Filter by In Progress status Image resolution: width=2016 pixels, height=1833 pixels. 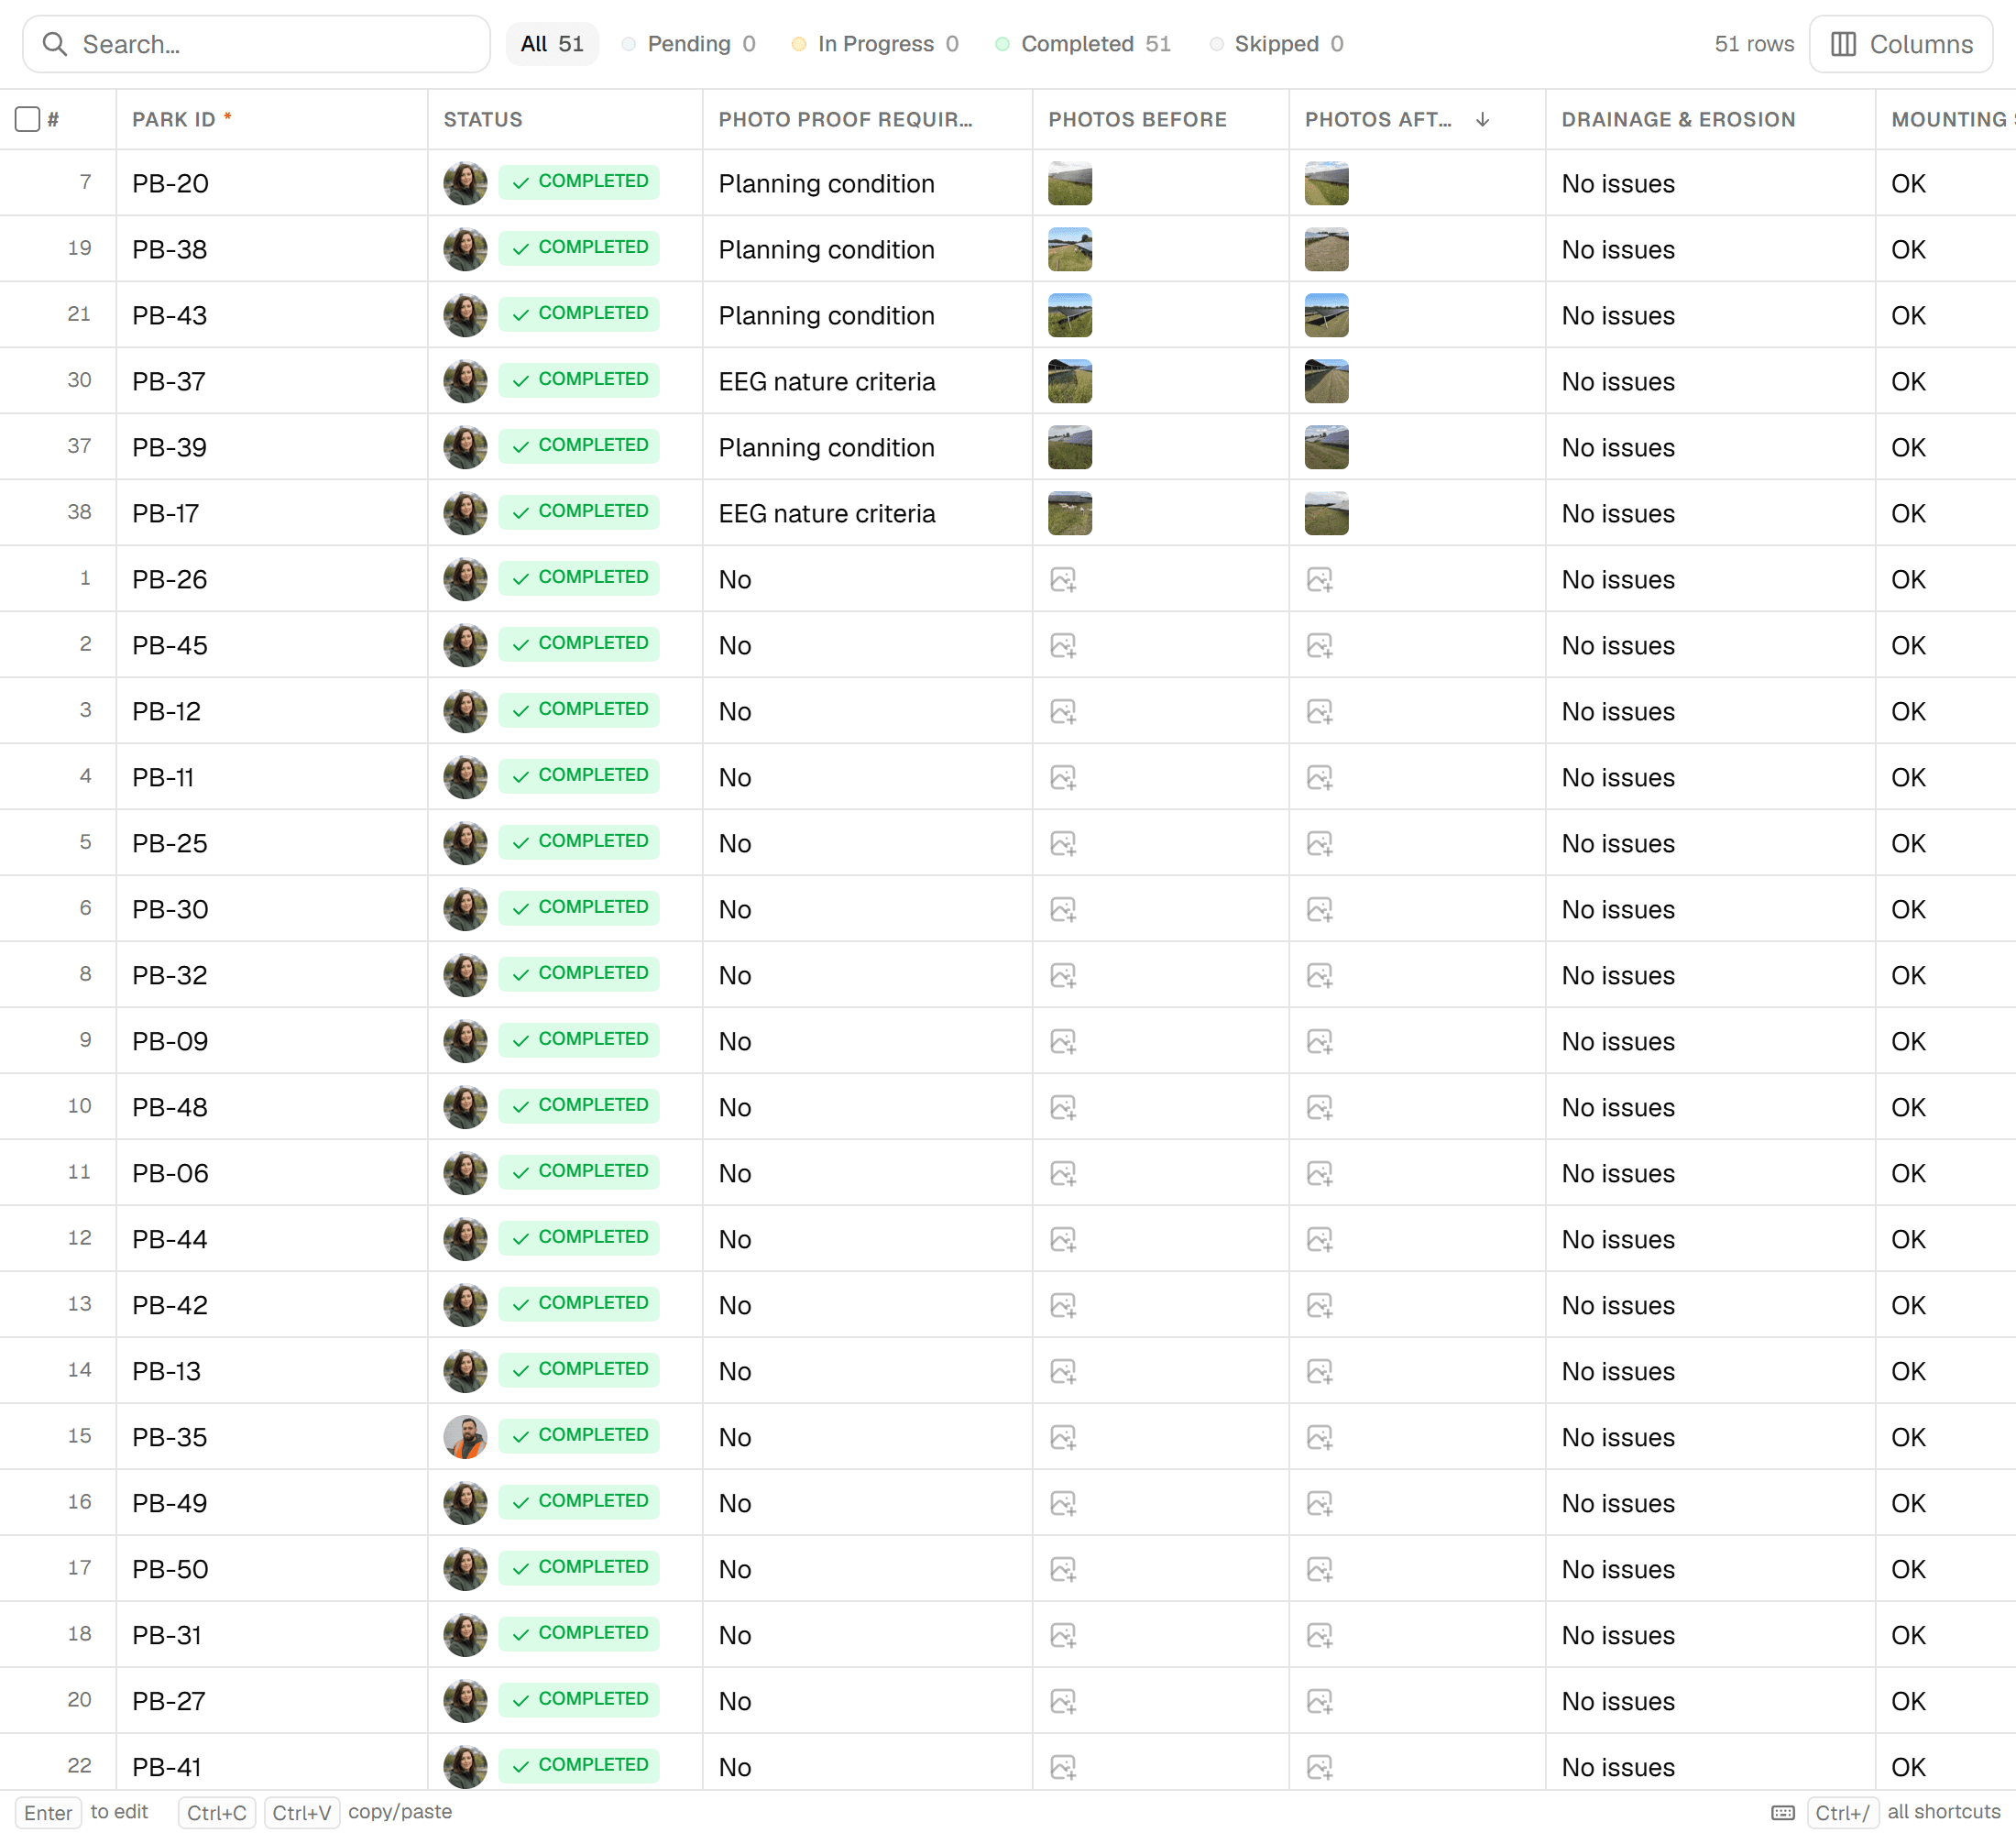pyautogui.click(x=875, y=44)
